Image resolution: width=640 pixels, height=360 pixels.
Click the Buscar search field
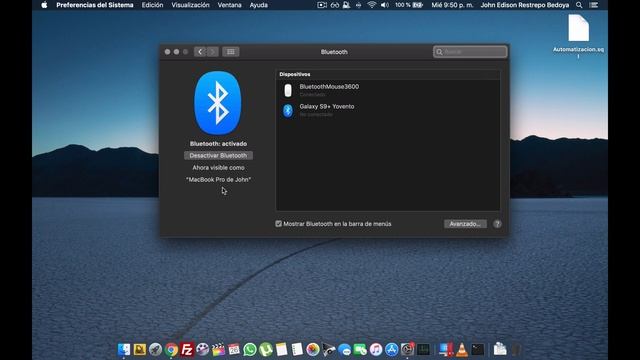tap(470, 52)
